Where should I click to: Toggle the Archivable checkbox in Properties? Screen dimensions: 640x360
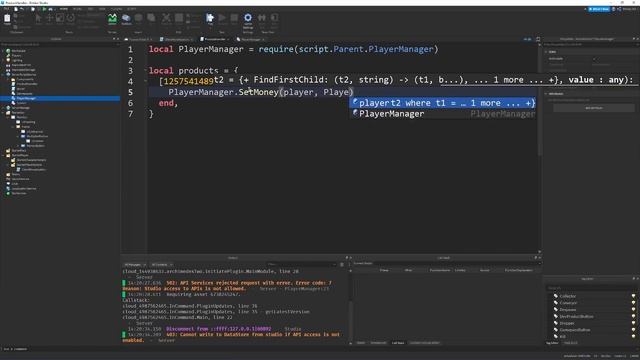pos(594,58)
